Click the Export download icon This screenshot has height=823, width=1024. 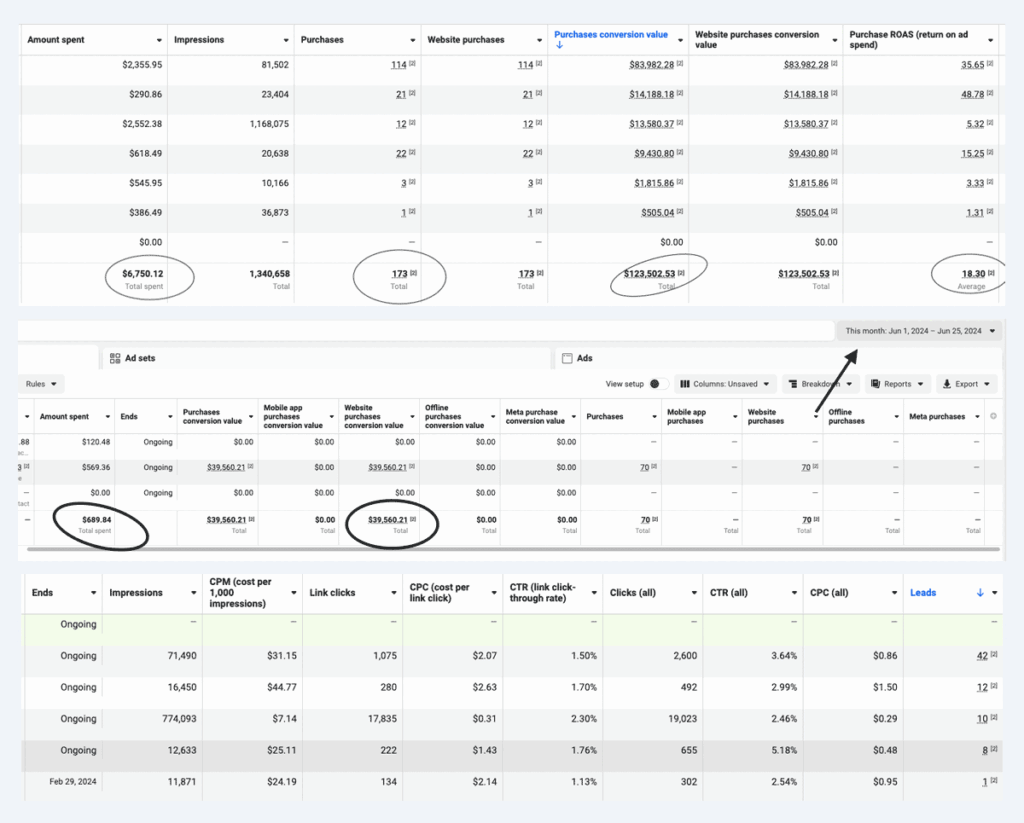coord(946,384)
